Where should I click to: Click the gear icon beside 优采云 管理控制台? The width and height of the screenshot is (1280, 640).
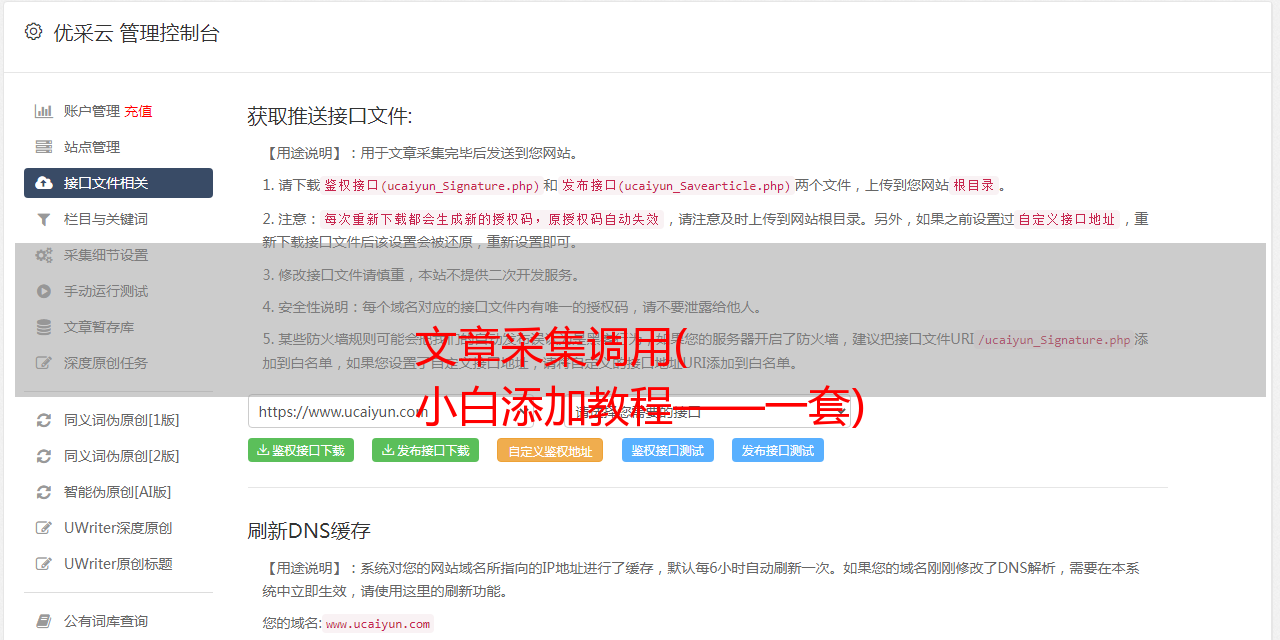pyautogui.click(x=33, y=32)
